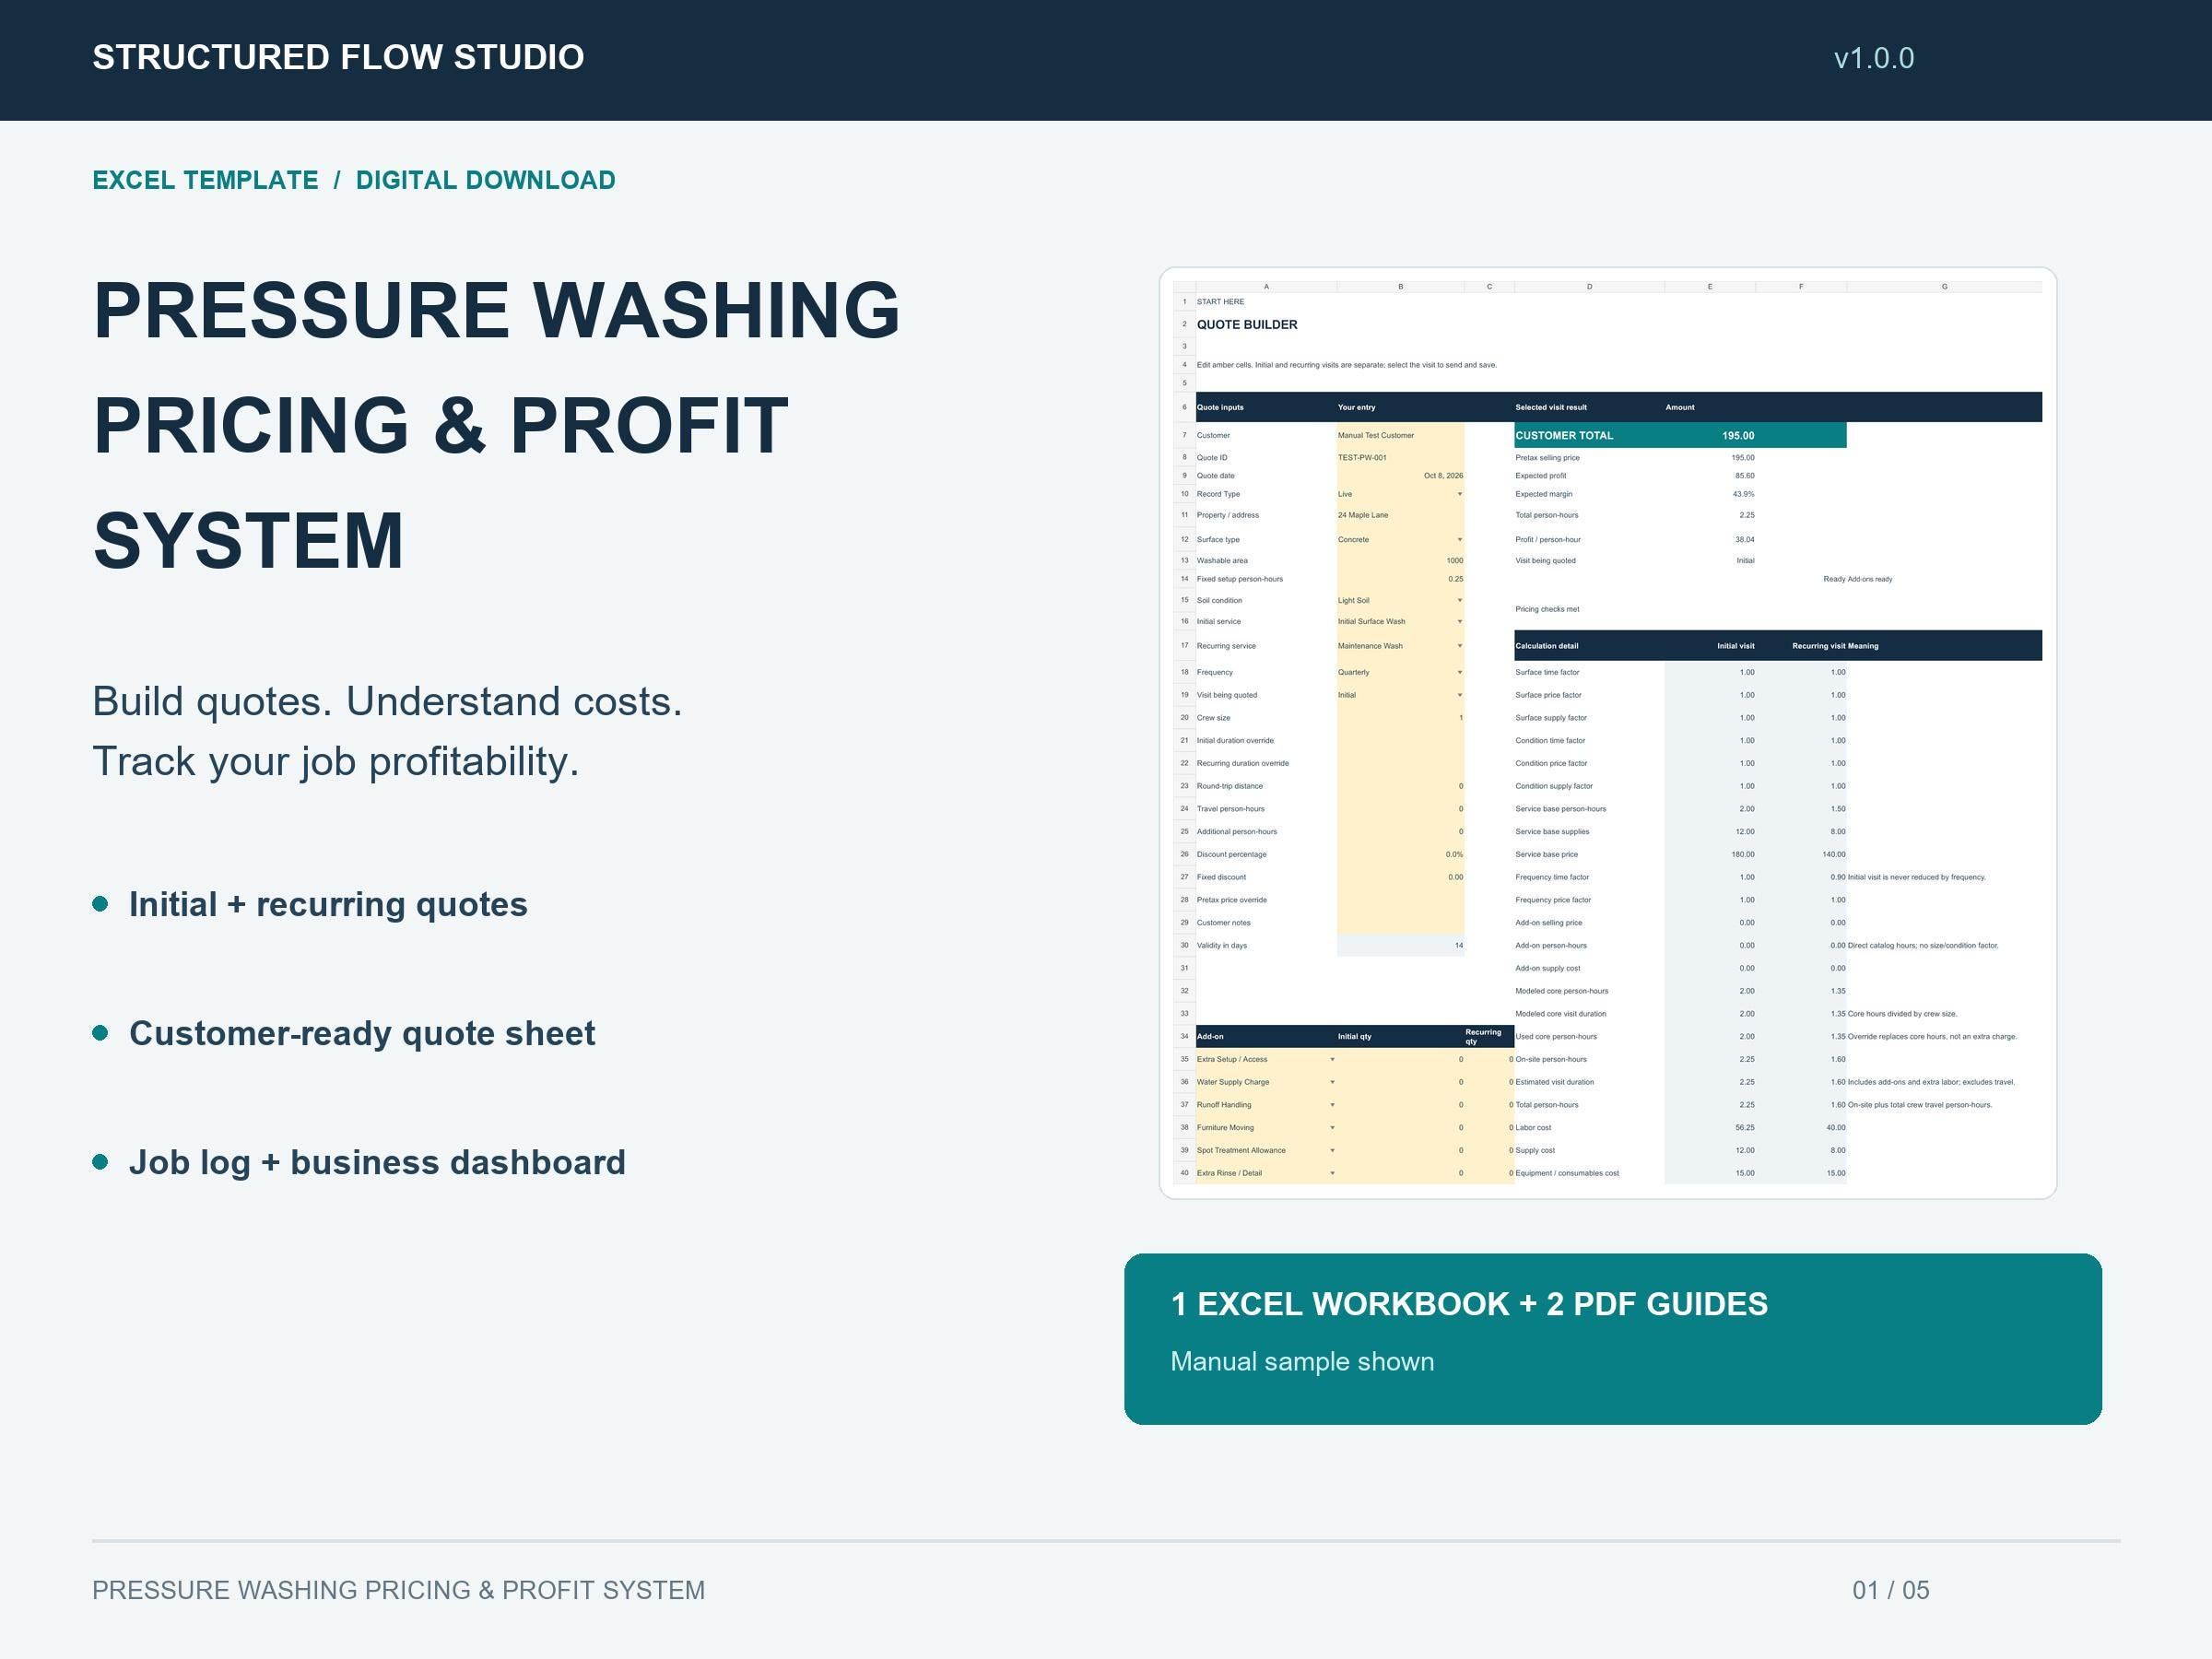
Task: Open the Water Supply Charge add-on dropdown
Action: 1332,1083
